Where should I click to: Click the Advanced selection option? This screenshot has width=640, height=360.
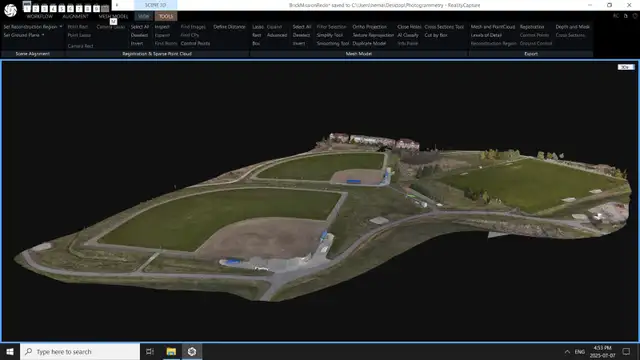click(277, 35)
